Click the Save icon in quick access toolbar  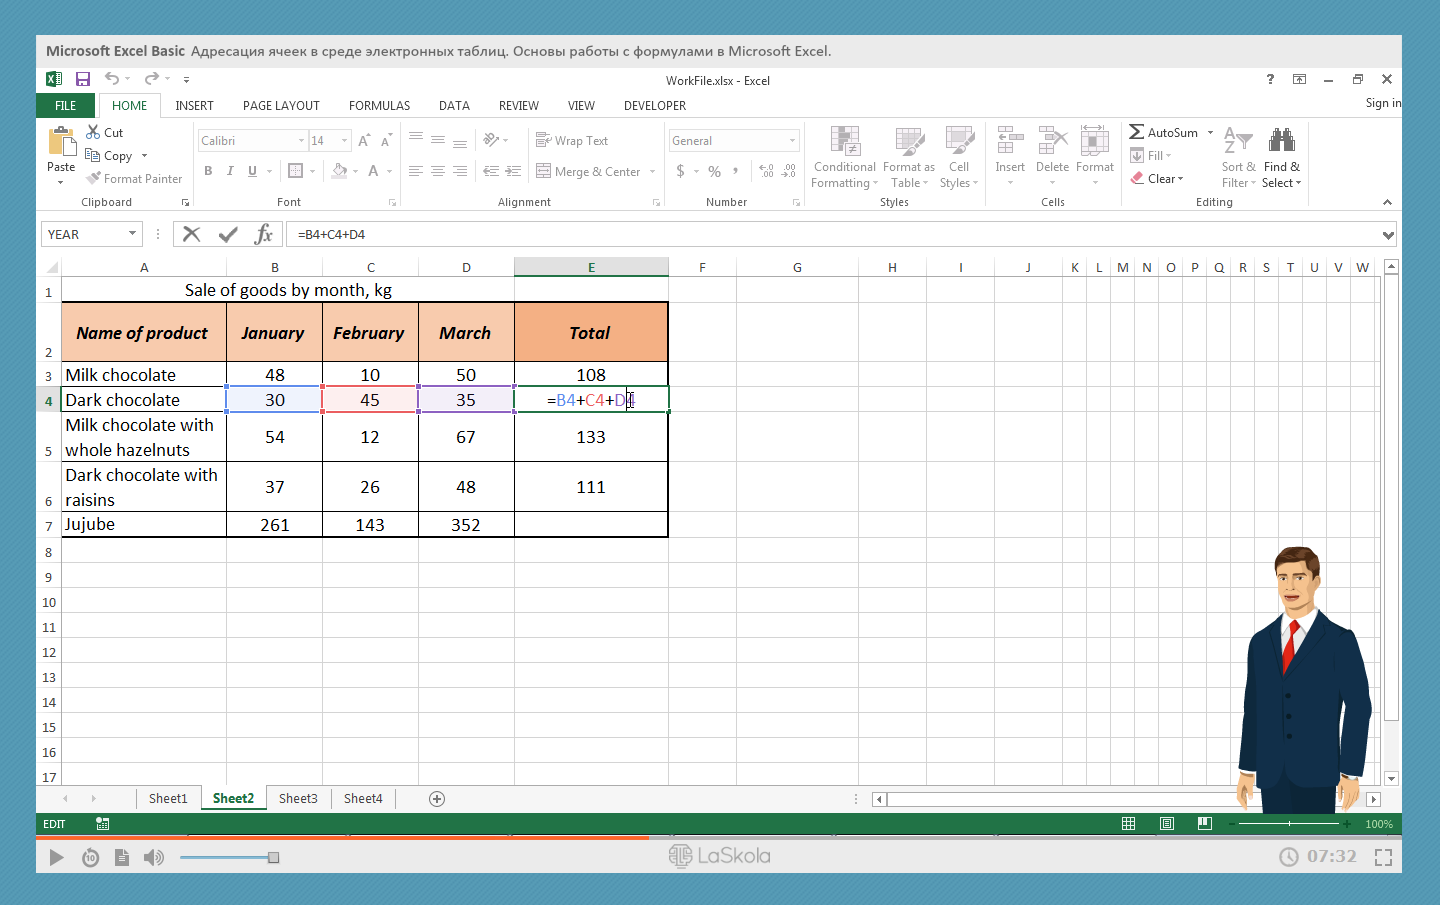coord(83,79)
